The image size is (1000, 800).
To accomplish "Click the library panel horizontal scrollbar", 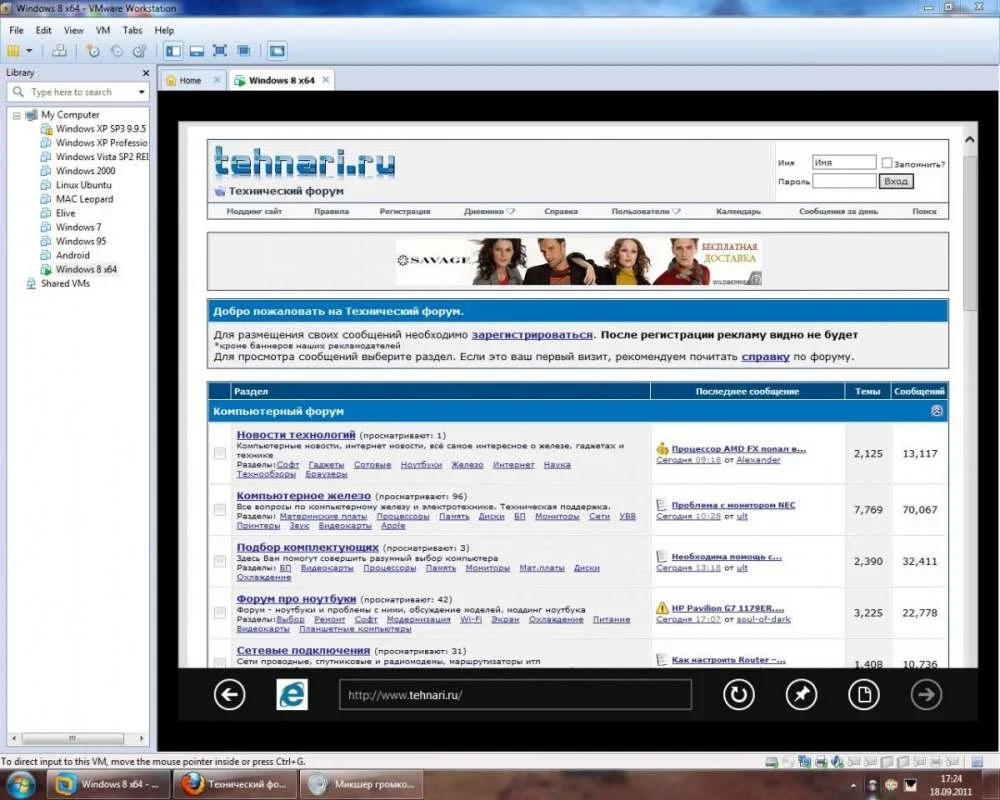I will [73, 738].
